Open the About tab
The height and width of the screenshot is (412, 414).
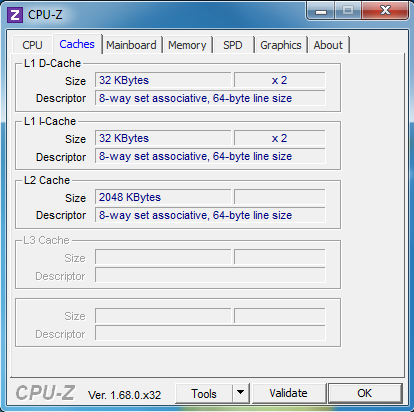pyautogui.click(x=328, y=45)
